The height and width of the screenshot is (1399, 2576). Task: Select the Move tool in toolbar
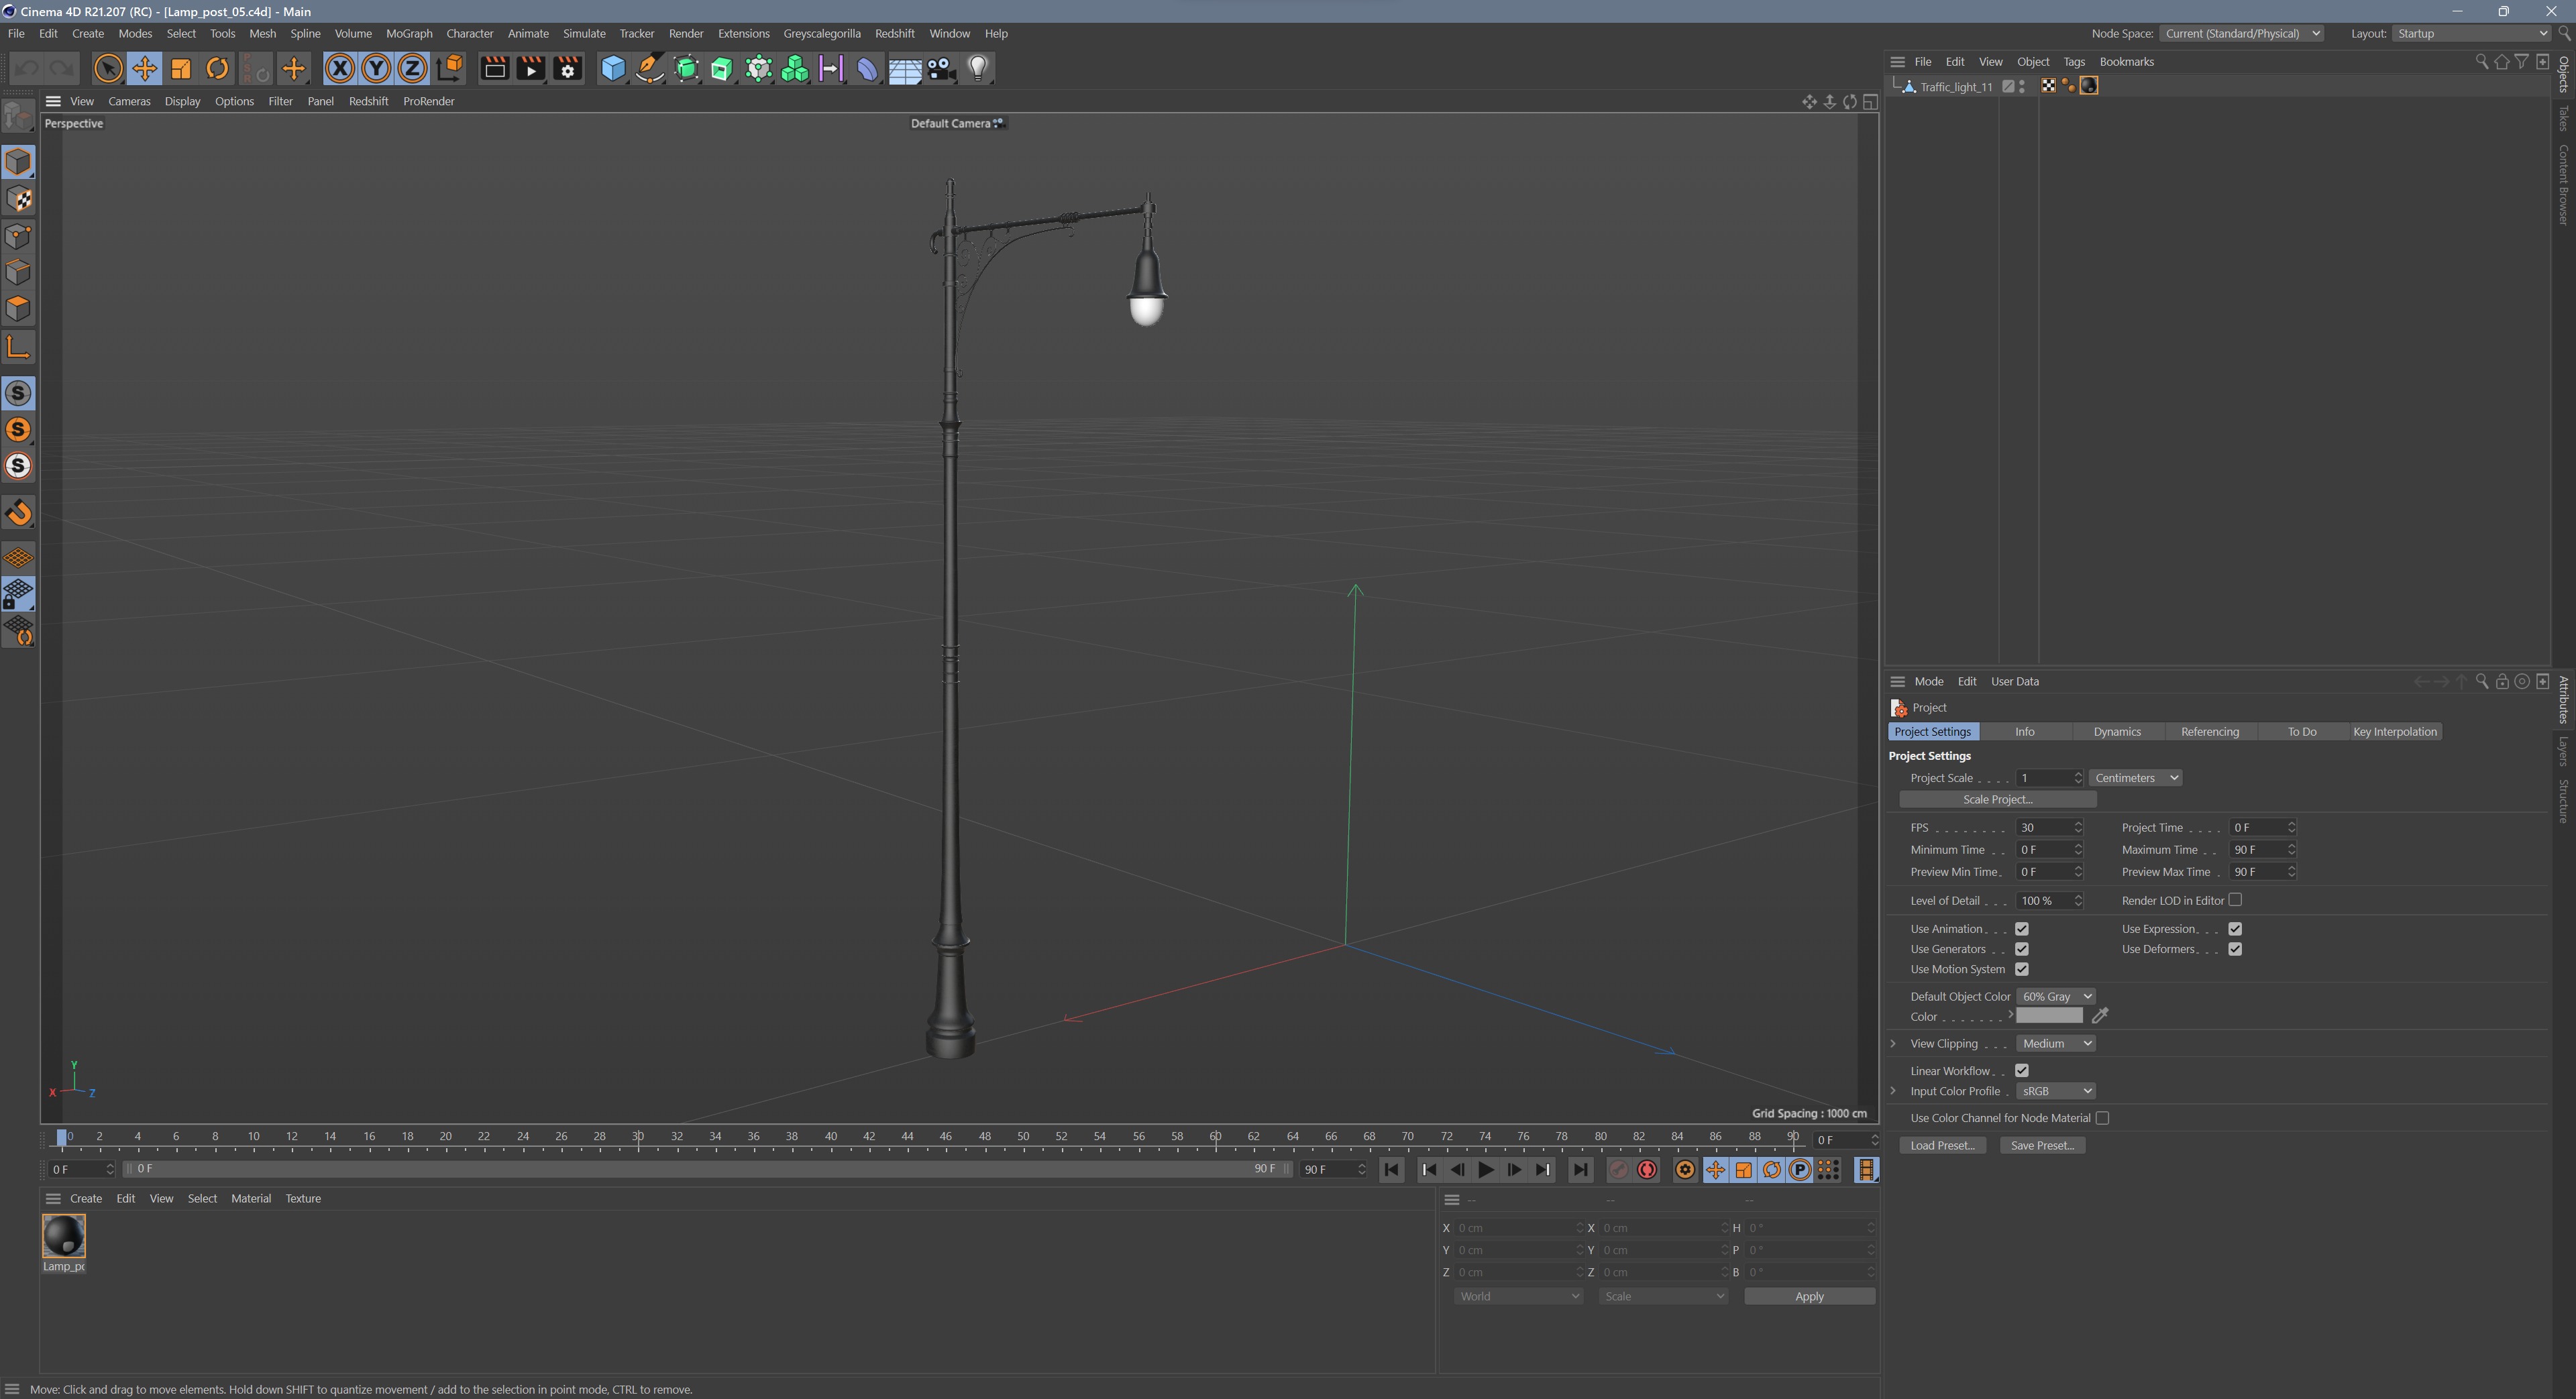click(x=144, y=68)
